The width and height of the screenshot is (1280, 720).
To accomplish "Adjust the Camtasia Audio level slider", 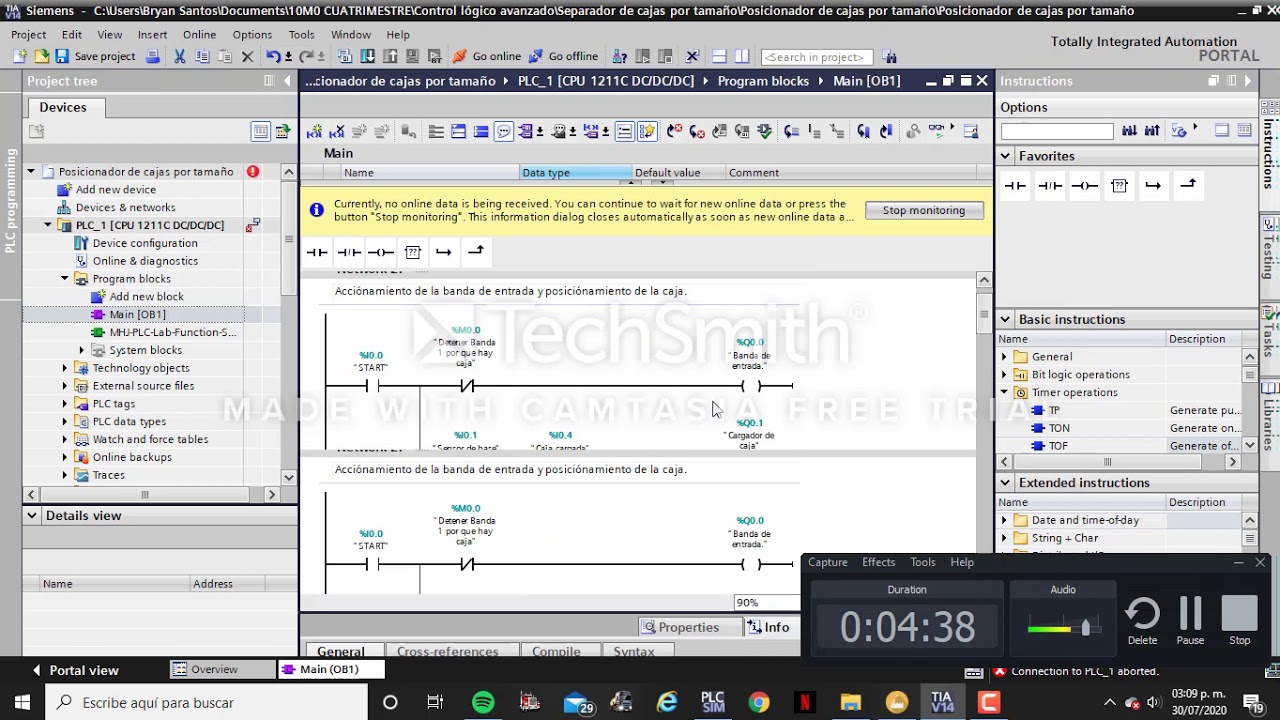I will pyautogui.click(x=1085, y=628).
